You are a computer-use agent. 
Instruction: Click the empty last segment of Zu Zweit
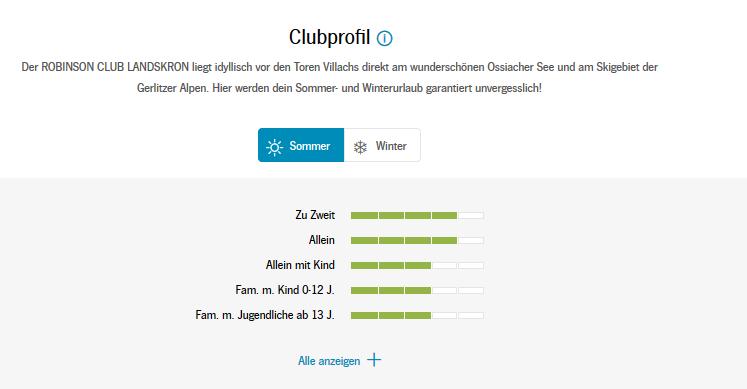(x=471, y=216)
